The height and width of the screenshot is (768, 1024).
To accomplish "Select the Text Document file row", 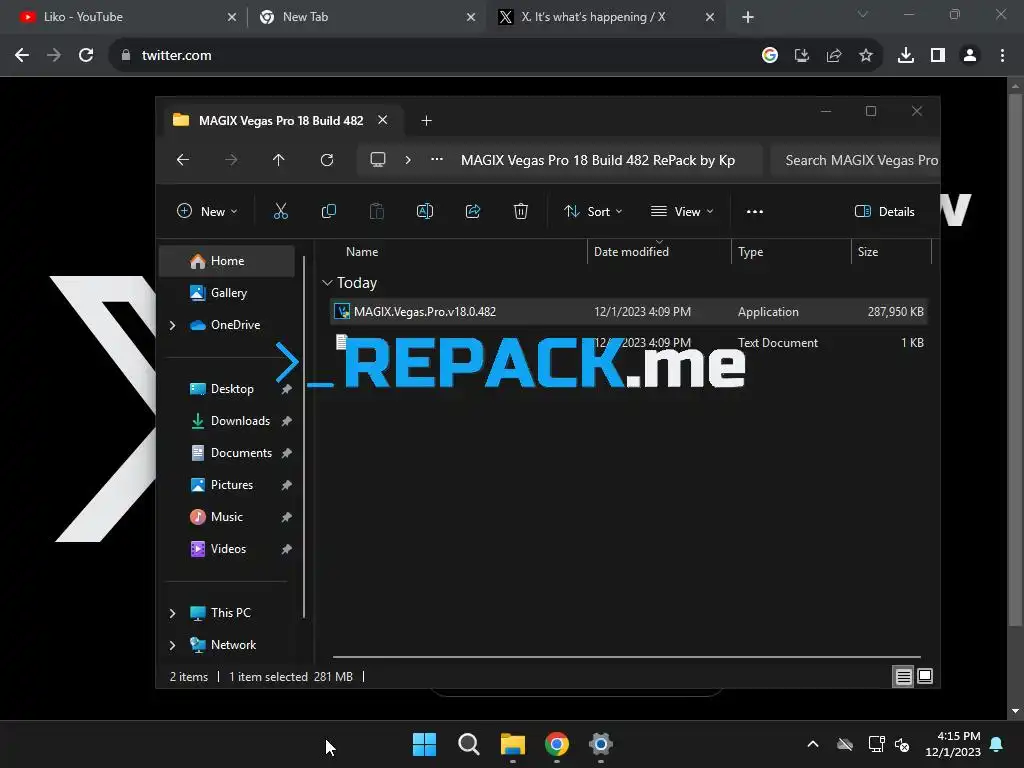I will point(628,343).
